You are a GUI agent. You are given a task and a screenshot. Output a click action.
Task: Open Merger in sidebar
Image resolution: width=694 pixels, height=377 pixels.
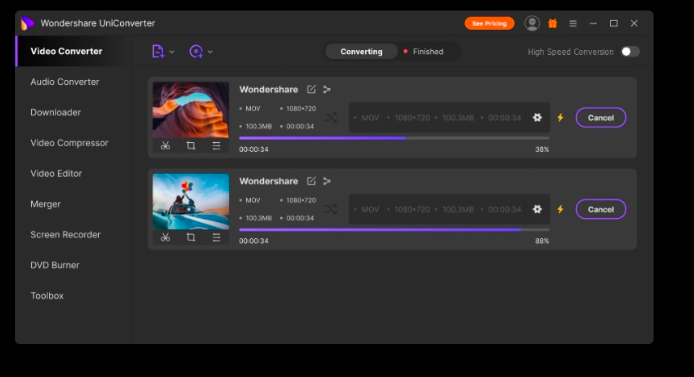45,204
